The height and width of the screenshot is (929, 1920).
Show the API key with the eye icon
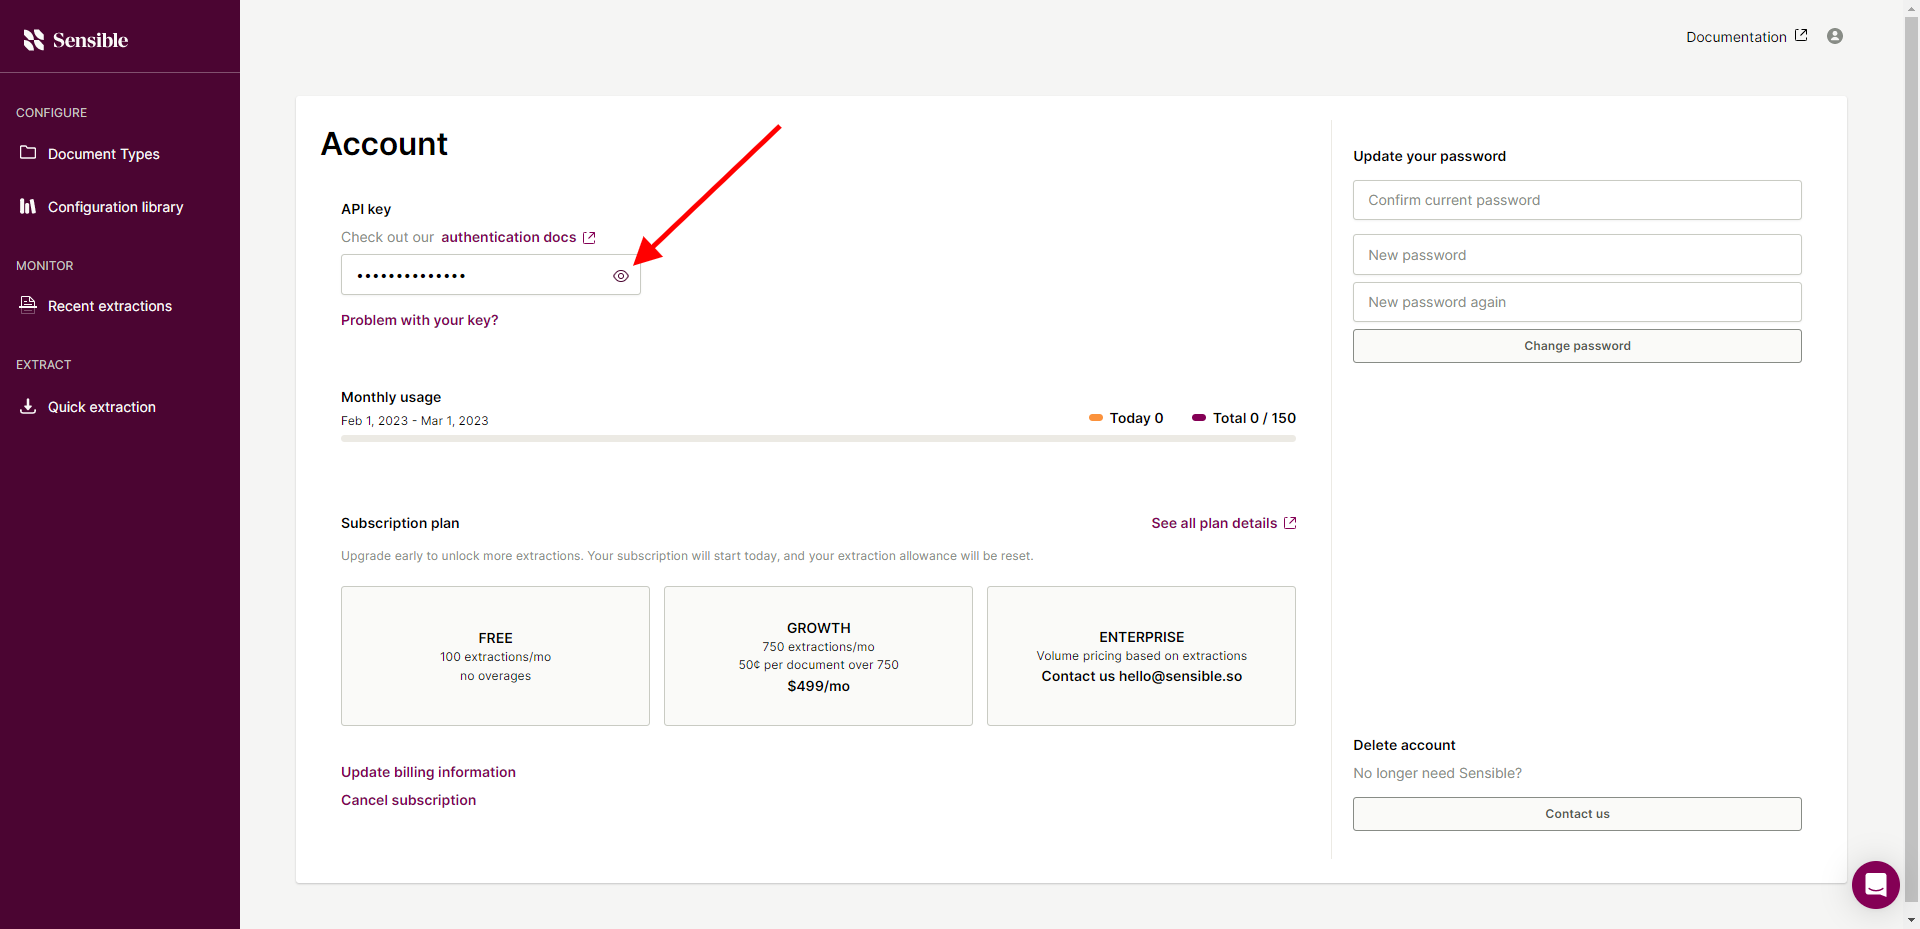pyautogui.click(x=621, y=276)
